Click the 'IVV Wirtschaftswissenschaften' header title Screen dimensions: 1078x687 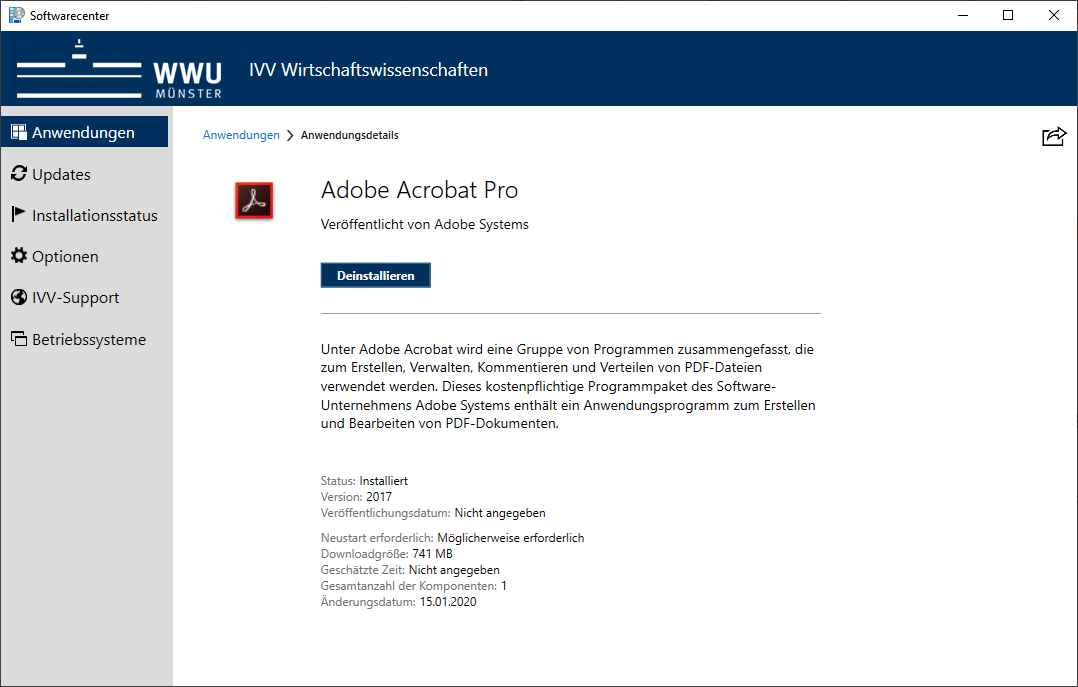[x=368, y=69]
